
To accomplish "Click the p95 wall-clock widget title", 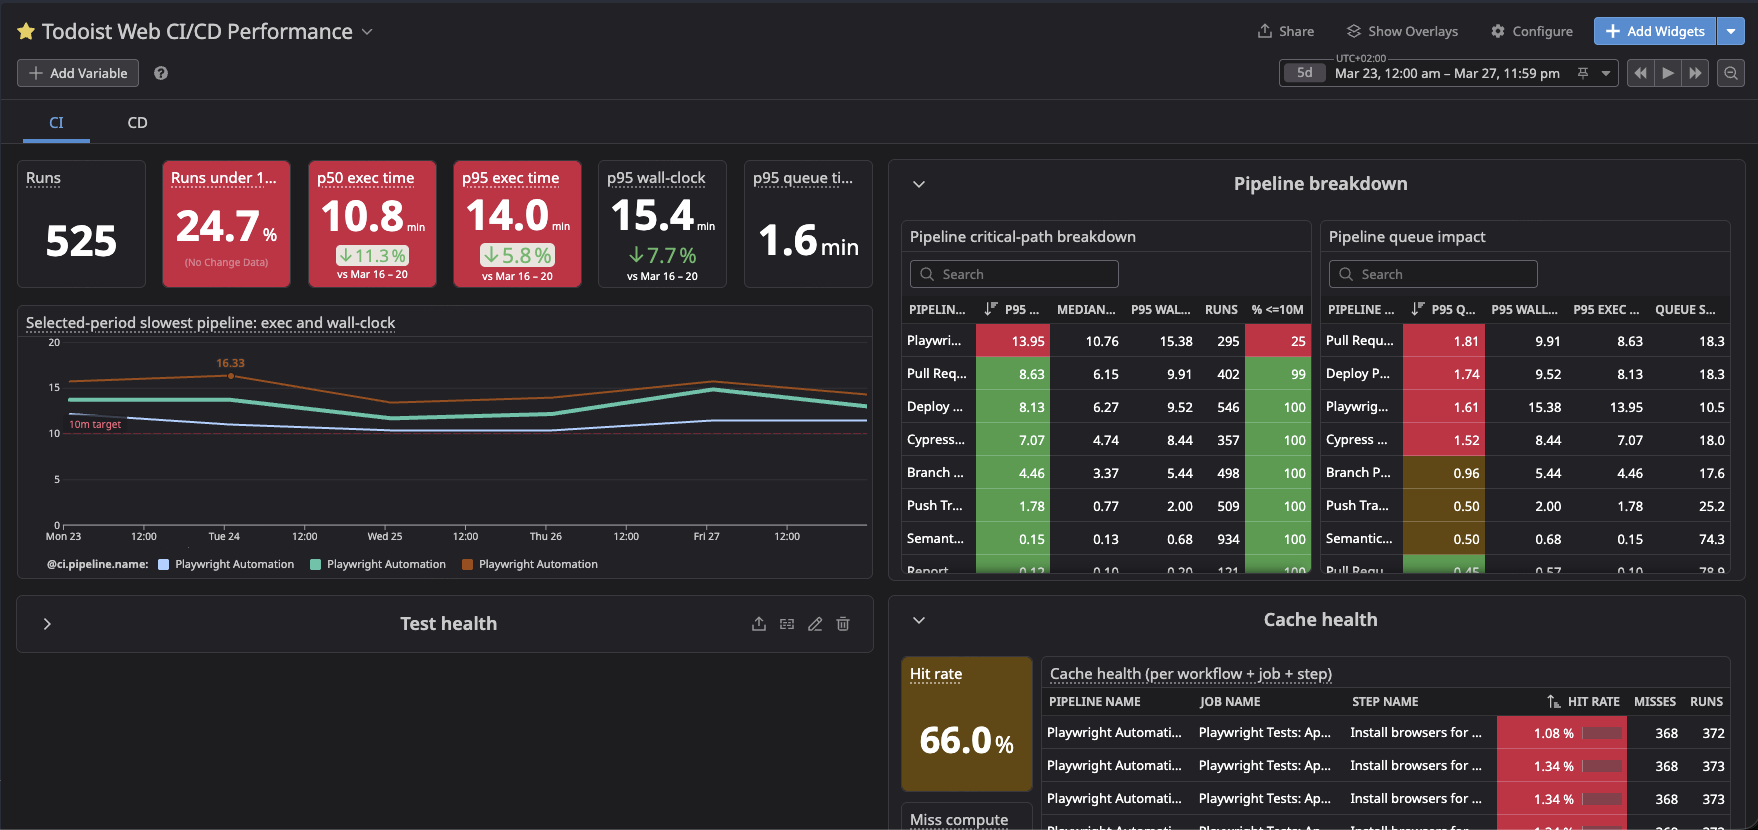I will (656, 178).
